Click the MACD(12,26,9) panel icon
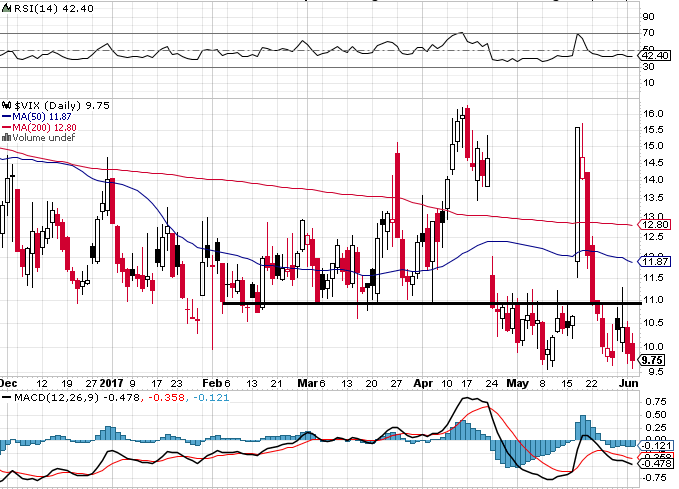This screenshot has width=679, height=489. click(6, 400)
